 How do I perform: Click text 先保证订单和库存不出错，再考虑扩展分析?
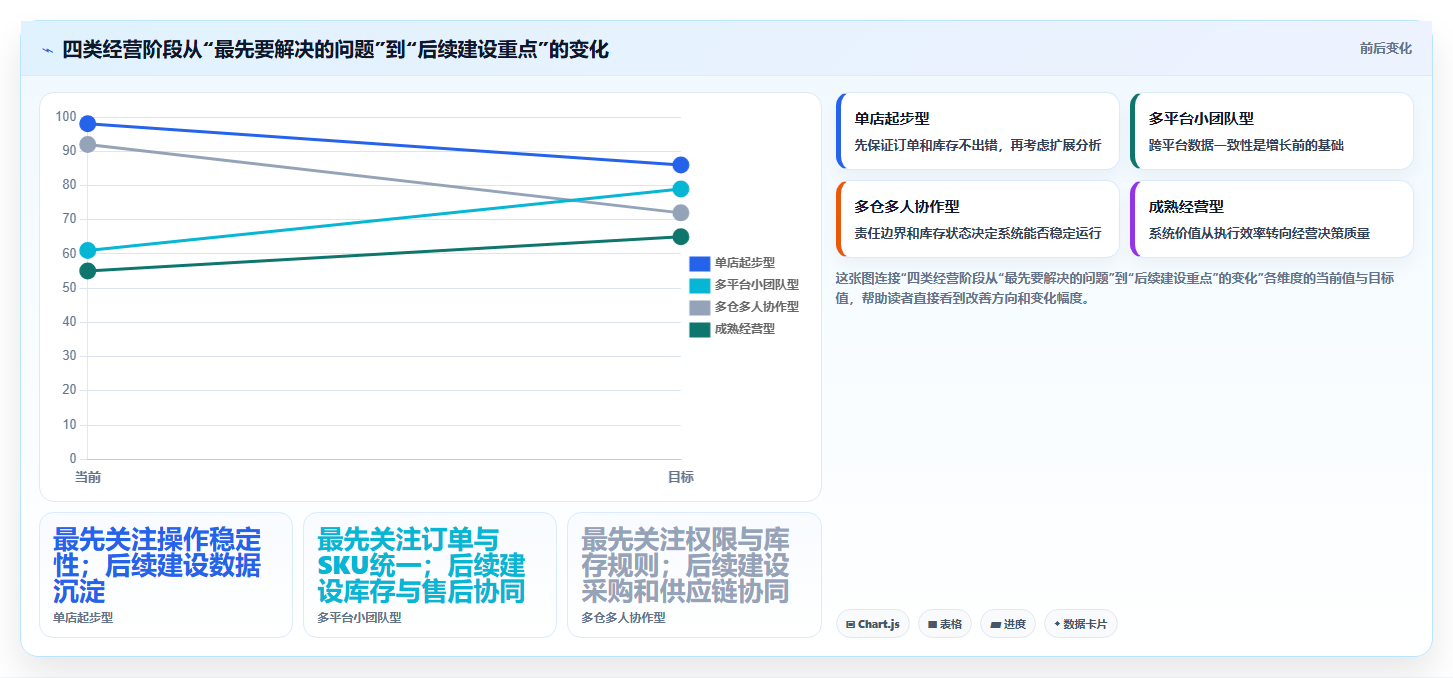pos(978,145)
